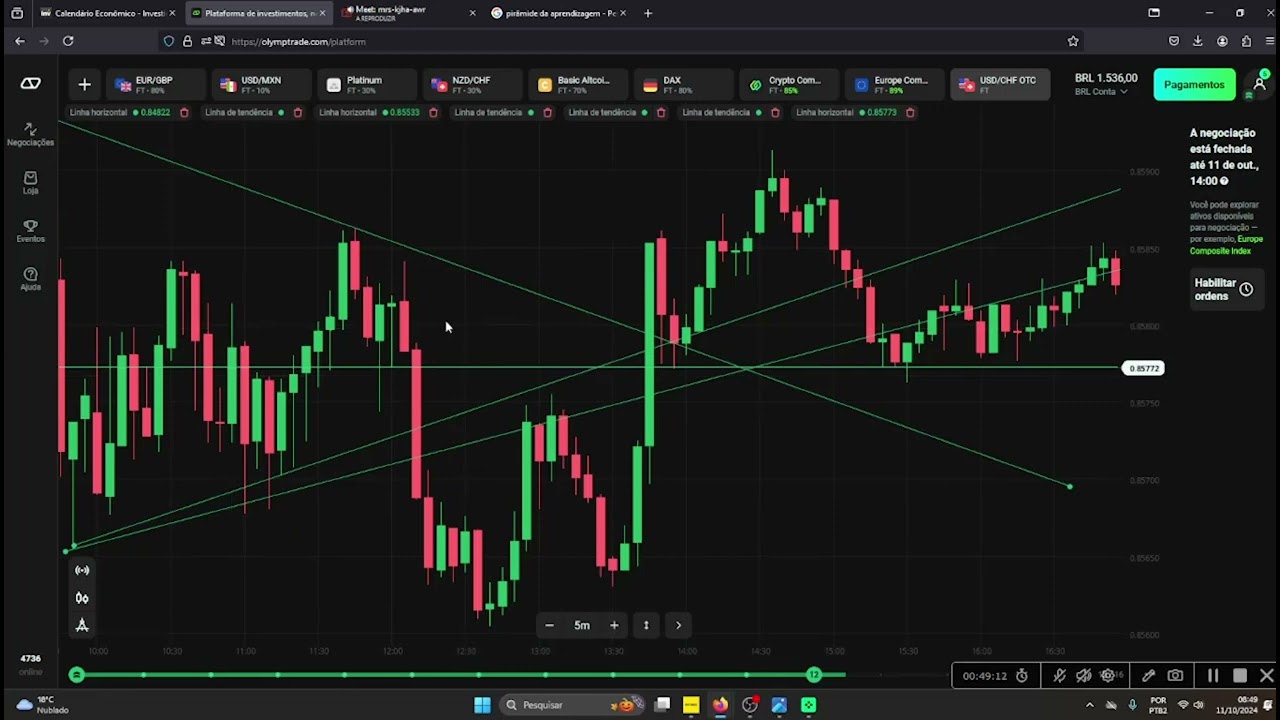
Task: Zoom out the chart with minus button
Action: (x=549, y=625)
